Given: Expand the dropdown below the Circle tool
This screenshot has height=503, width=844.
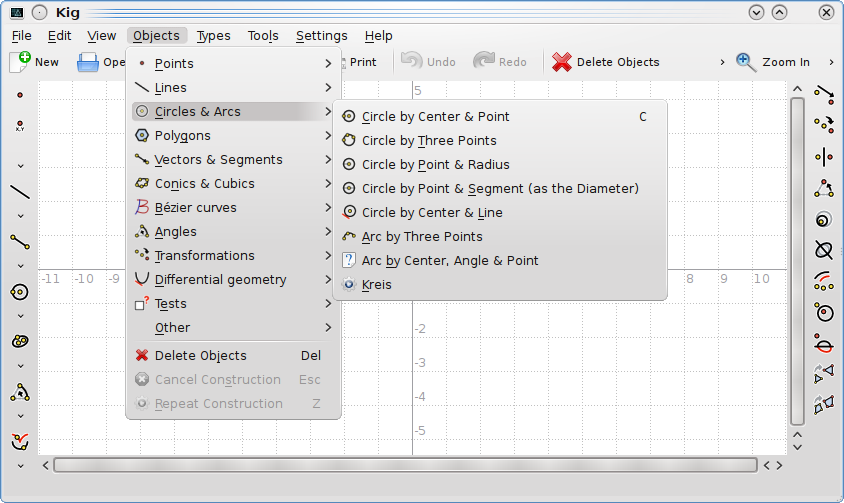Looking at the screenshot, I should coord(20,316).
